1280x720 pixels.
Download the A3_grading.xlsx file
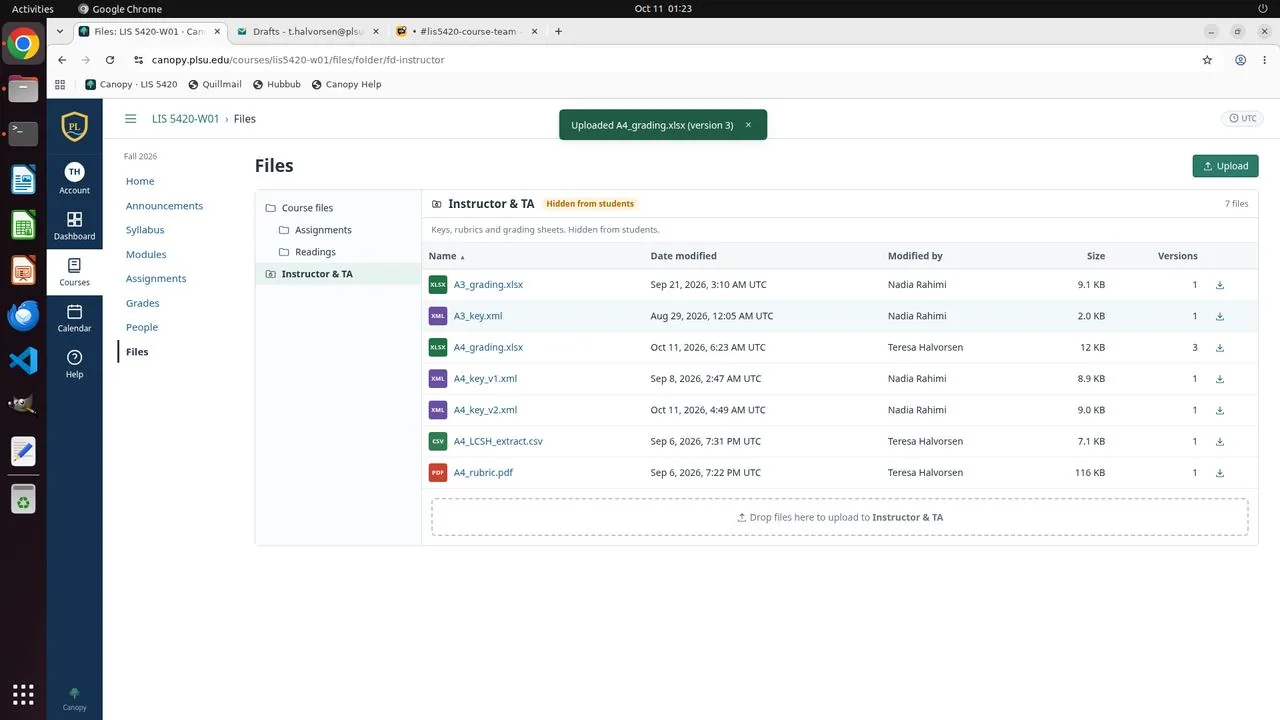pyautogui.click(x=1220, y=285)
